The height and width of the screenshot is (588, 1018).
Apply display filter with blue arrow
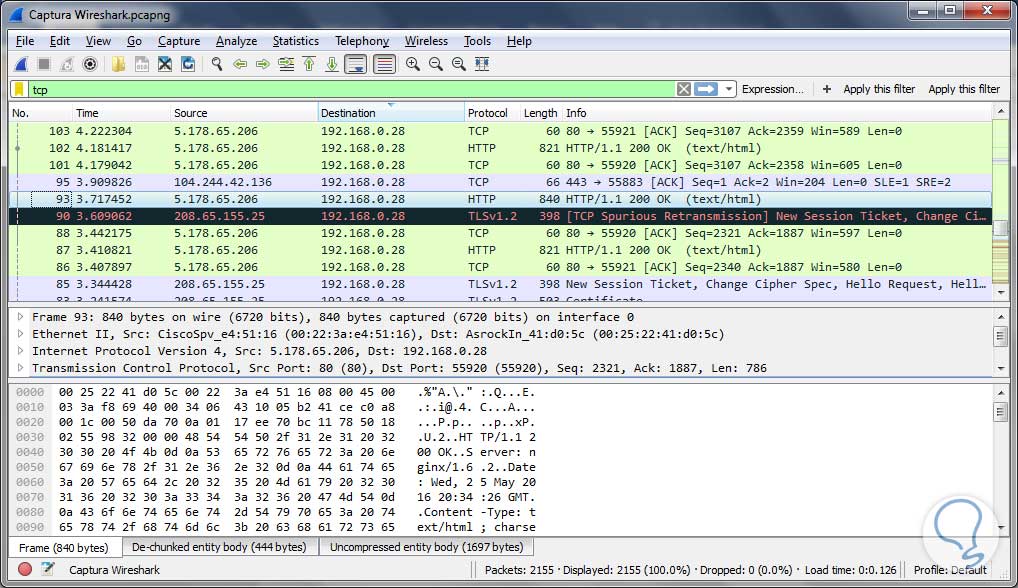[x=706, y=90]
